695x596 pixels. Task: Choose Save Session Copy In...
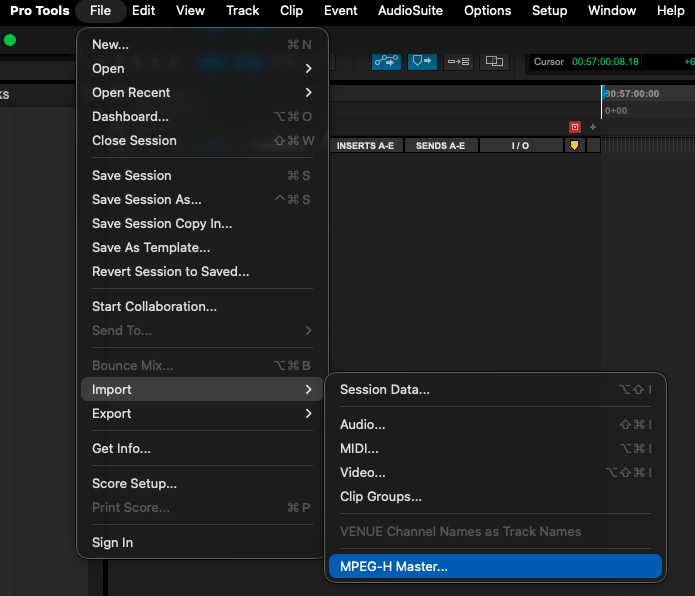[x=202, y=223]
